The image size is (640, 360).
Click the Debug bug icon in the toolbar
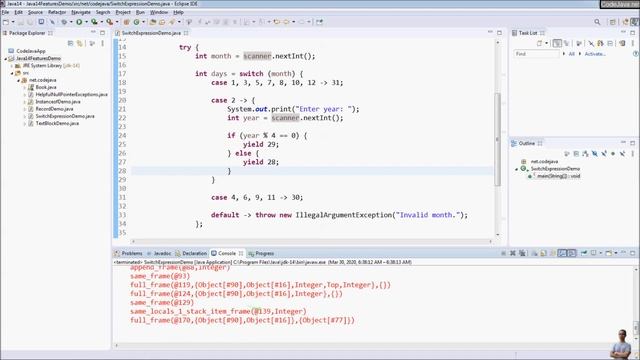tap(64, 22)
